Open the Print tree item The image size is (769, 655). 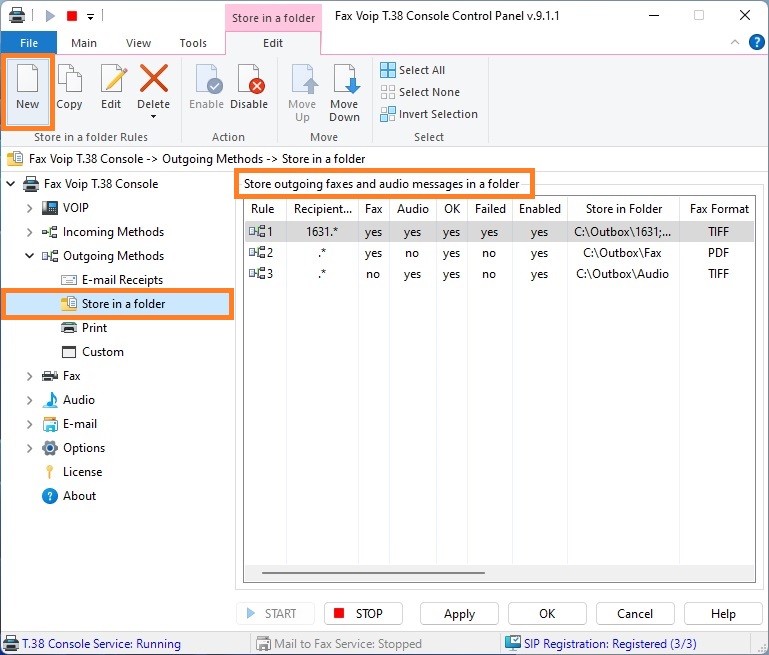pos(84,328)
